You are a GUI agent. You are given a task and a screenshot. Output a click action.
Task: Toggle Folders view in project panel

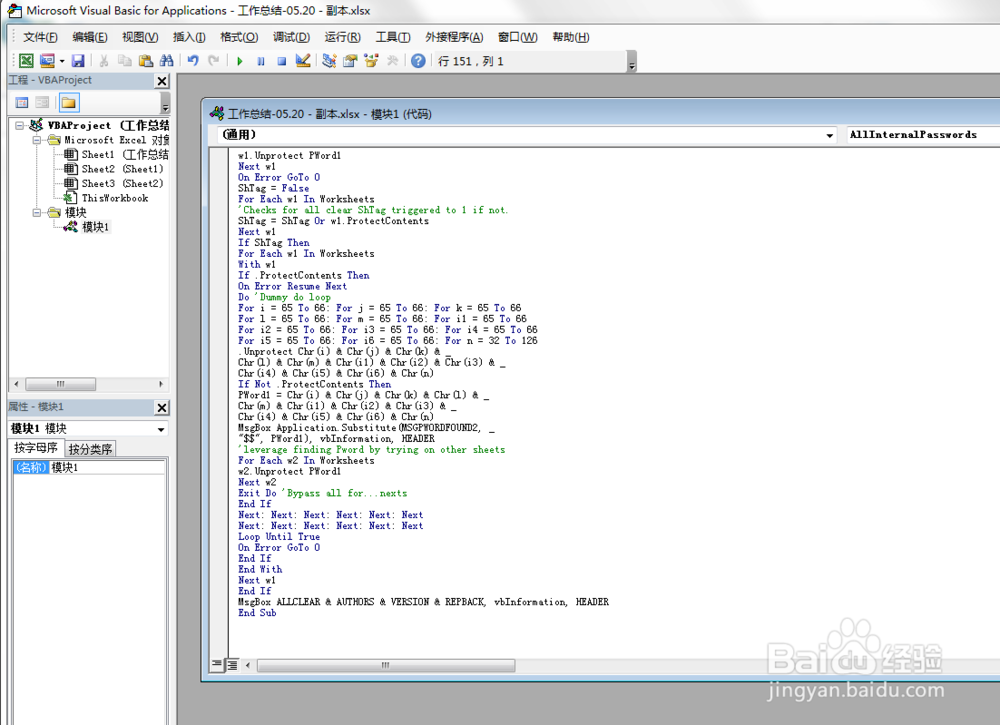coord(69,103)
